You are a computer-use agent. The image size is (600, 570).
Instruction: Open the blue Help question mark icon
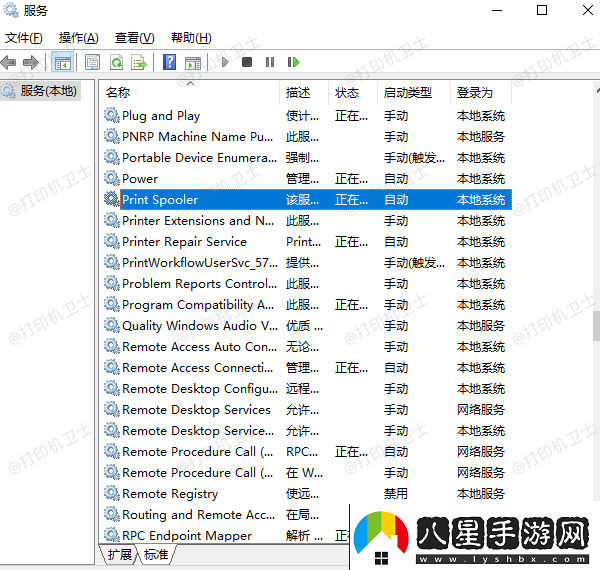point(169,62)
